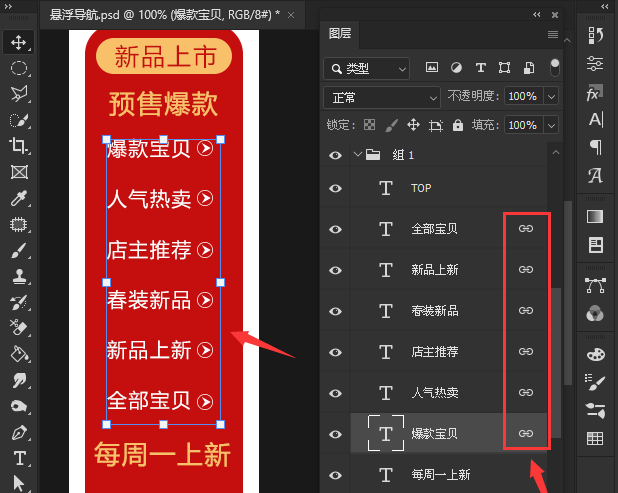Screen dimensions: 618x493
Task: Select the Horizontal Type tool
Action: (x=19, y=458)
